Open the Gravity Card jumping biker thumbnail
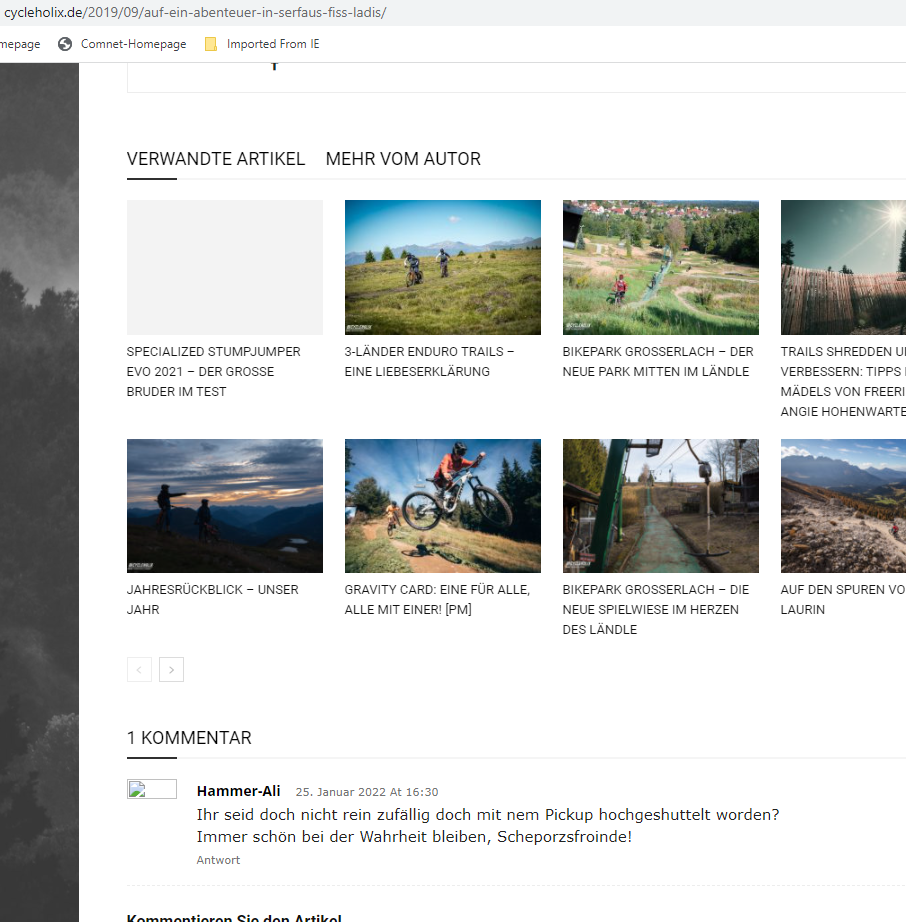Viewport: 906px width, 922px height. pos(442,506)
